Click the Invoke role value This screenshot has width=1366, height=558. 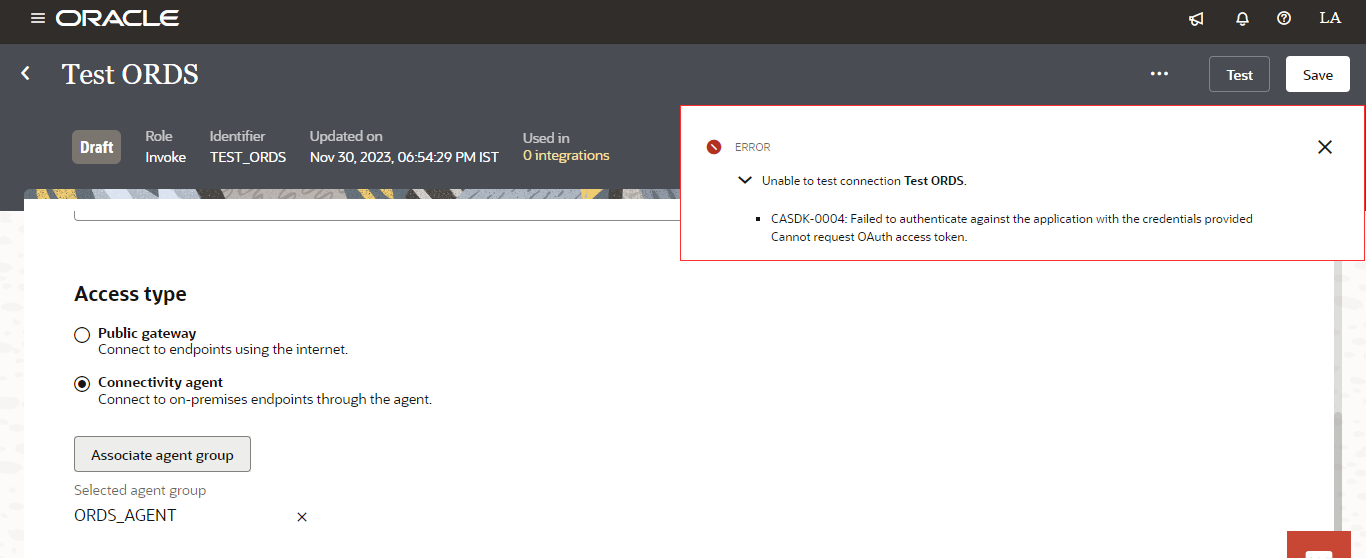165,157
